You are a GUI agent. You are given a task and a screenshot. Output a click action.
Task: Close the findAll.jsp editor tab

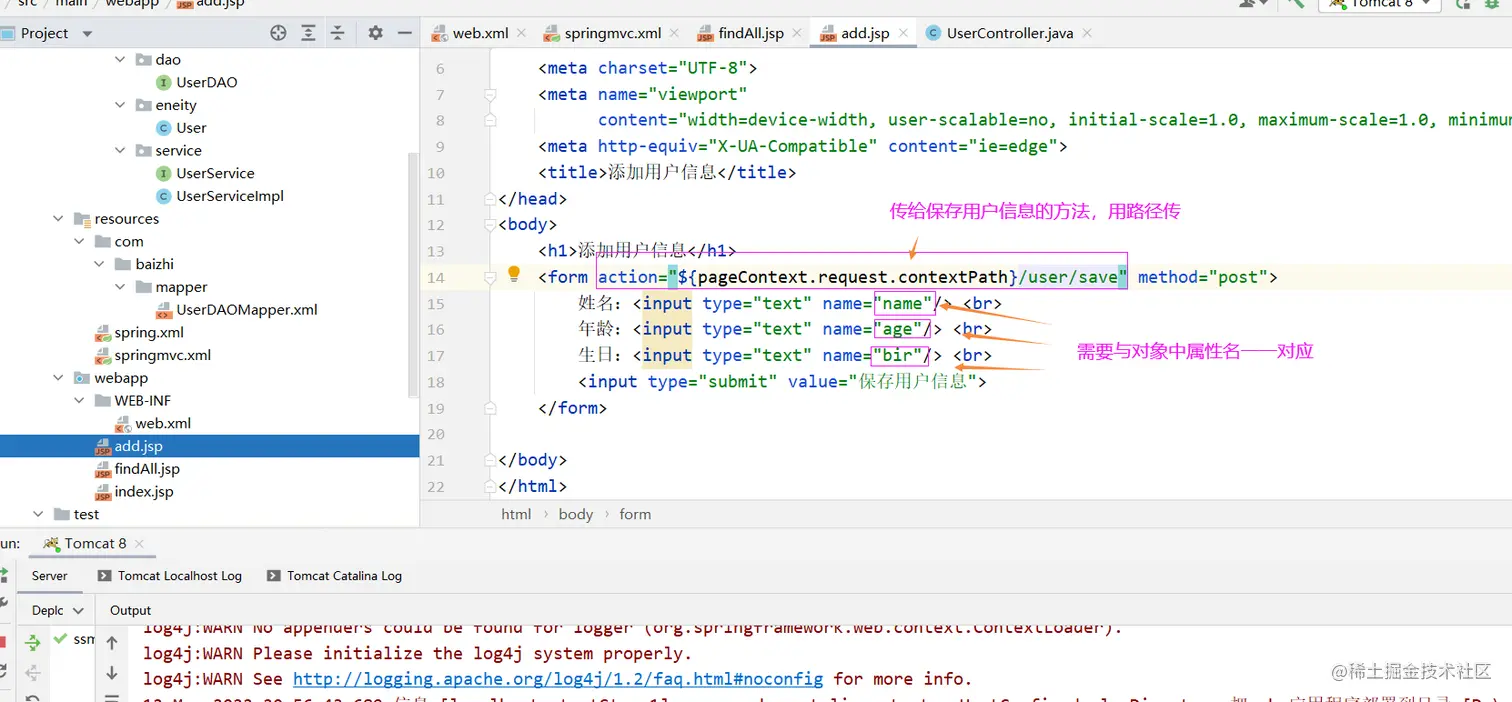click(799, 33)
